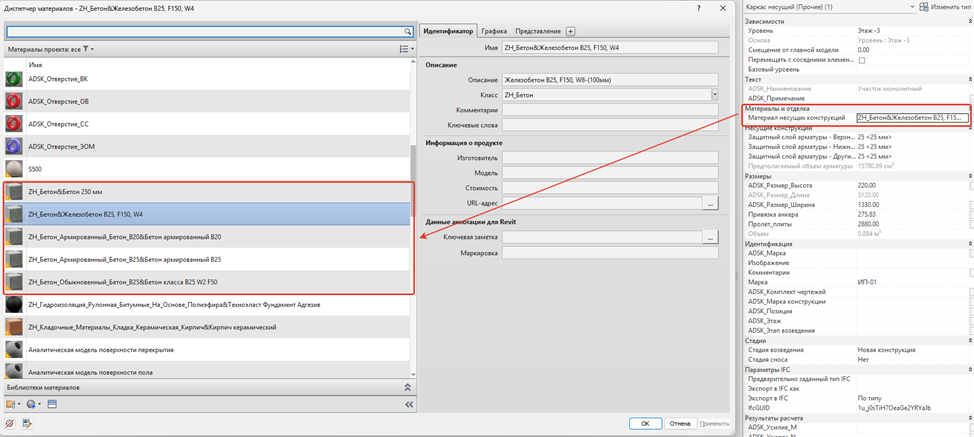The width and height of the screenshot is (974, 437).
Task: Click the ADSK_Отверстие_СС material icon
Action: click(x=14, y=124)
